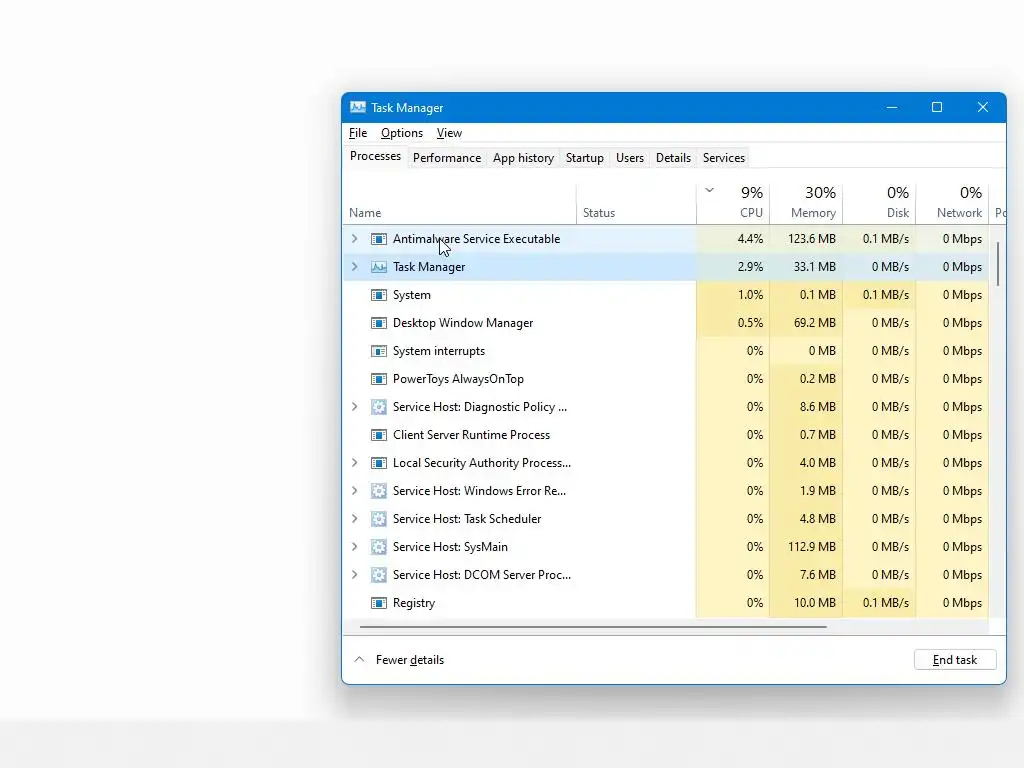This screenshot has width=1024, height=768.
Task: Click the Diagnostic Policy service gear icon
Action: coord(379,408)
